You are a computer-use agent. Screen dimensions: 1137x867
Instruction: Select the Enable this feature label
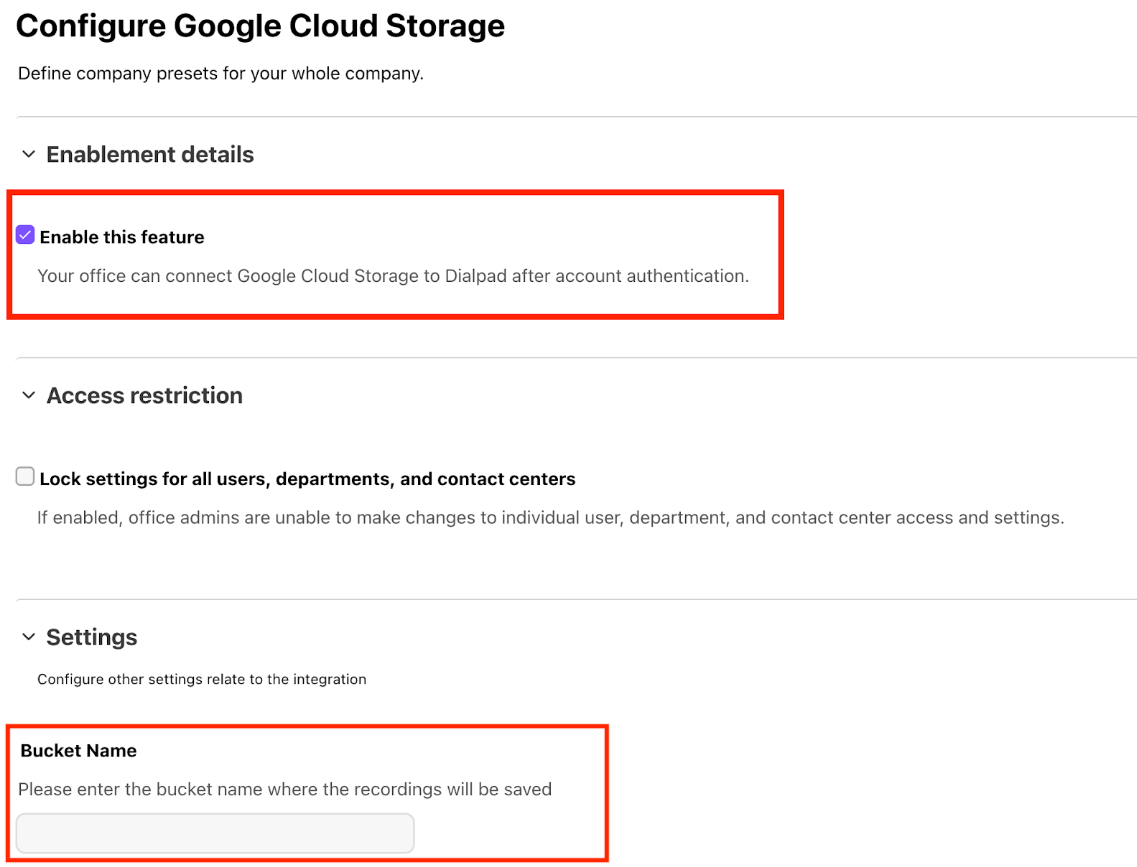(x=122, y=237)
